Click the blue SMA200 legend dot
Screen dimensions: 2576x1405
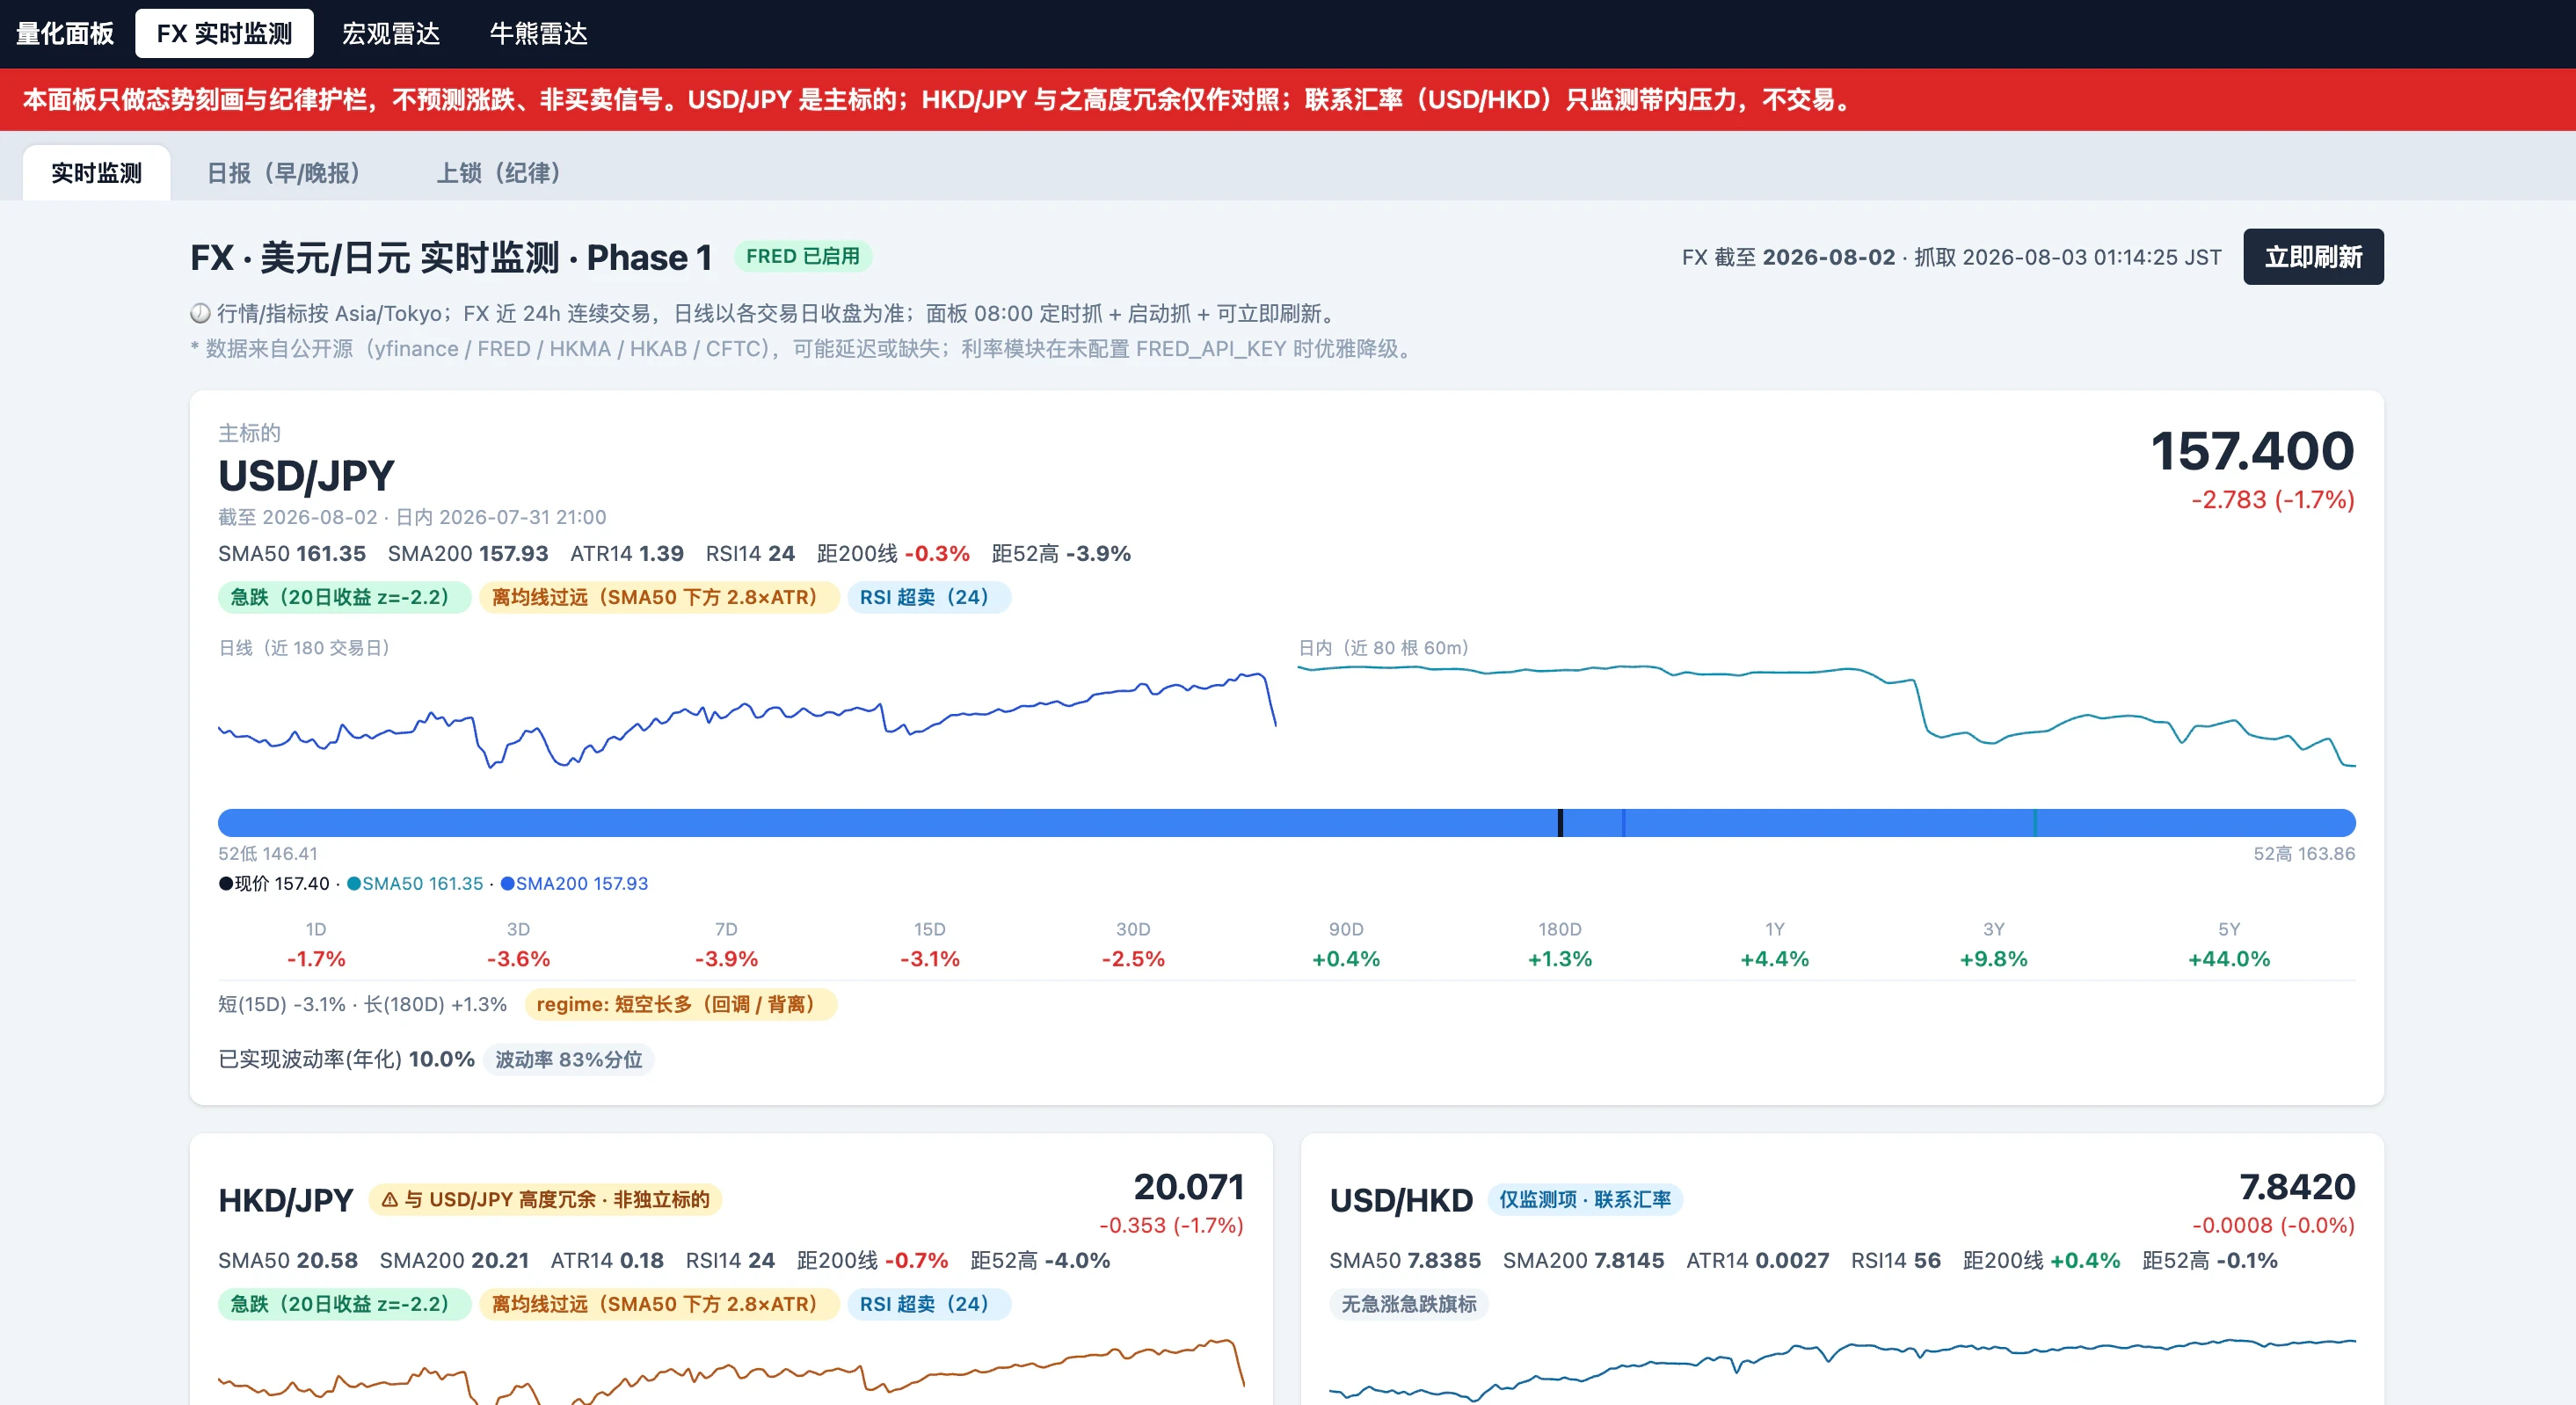(x=508, y=883)
